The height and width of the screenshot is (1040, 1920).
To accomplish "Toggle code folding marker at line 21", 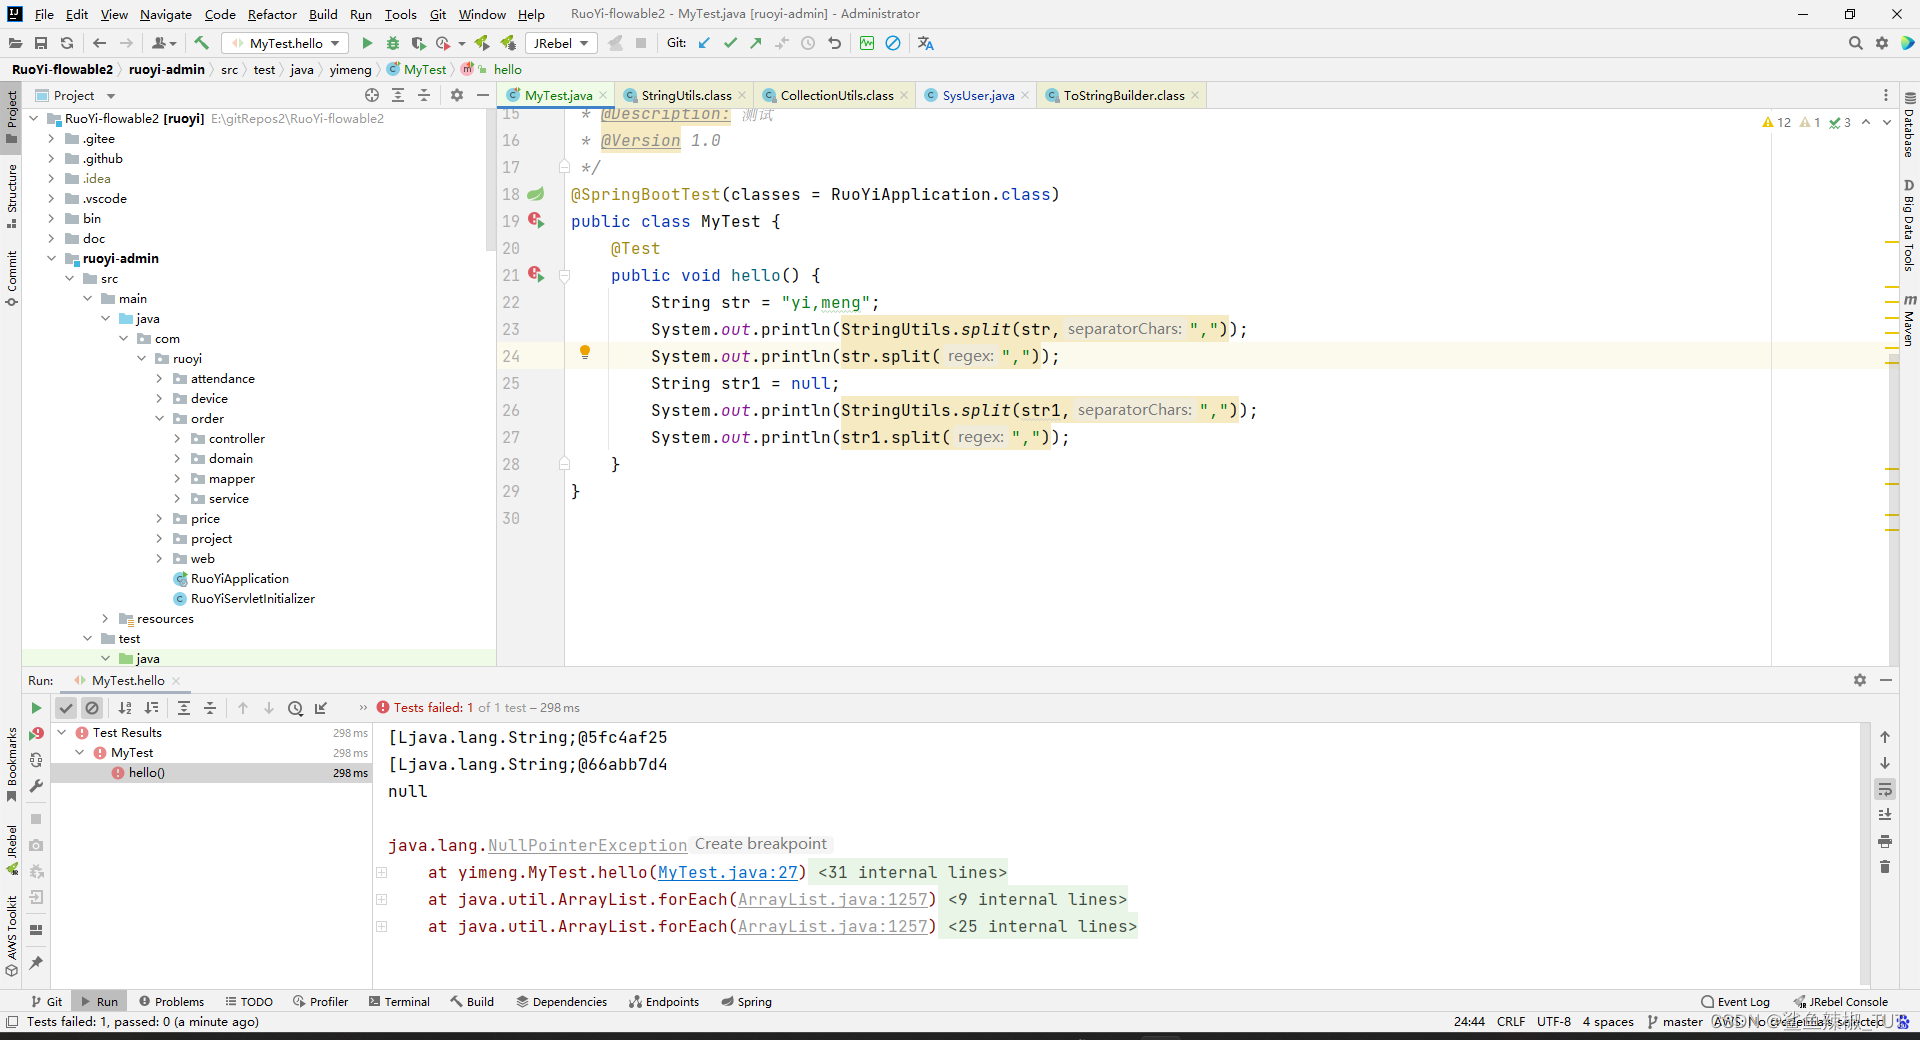I will [564, 276].
